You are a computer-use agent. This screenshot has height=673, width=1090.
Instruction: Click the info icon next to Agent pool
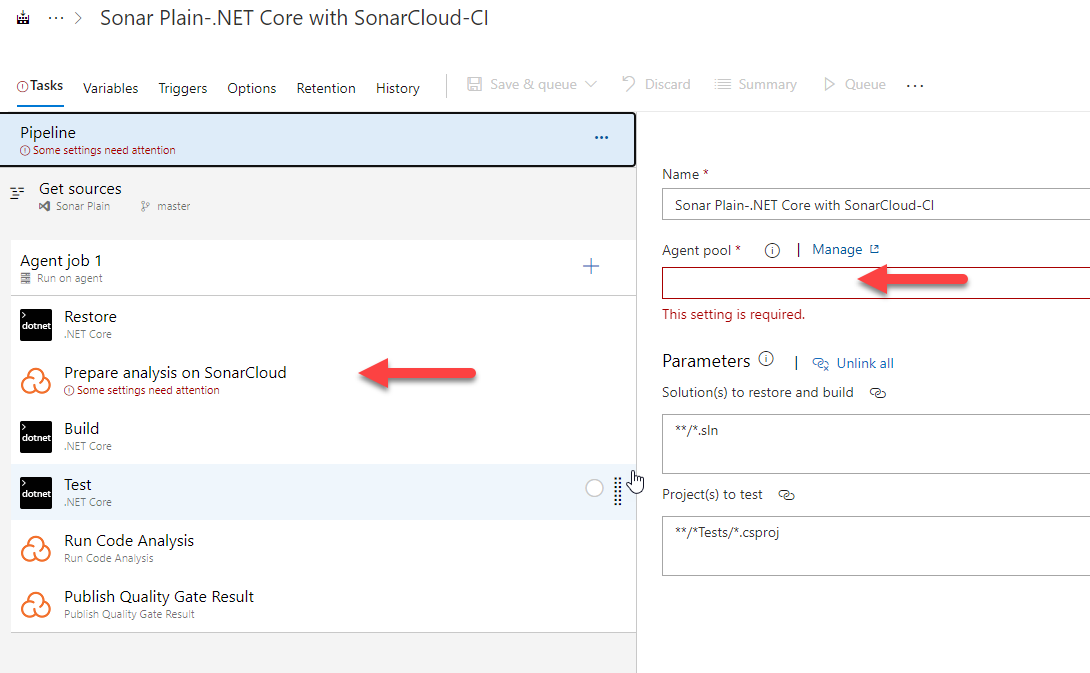click(771, 249)
